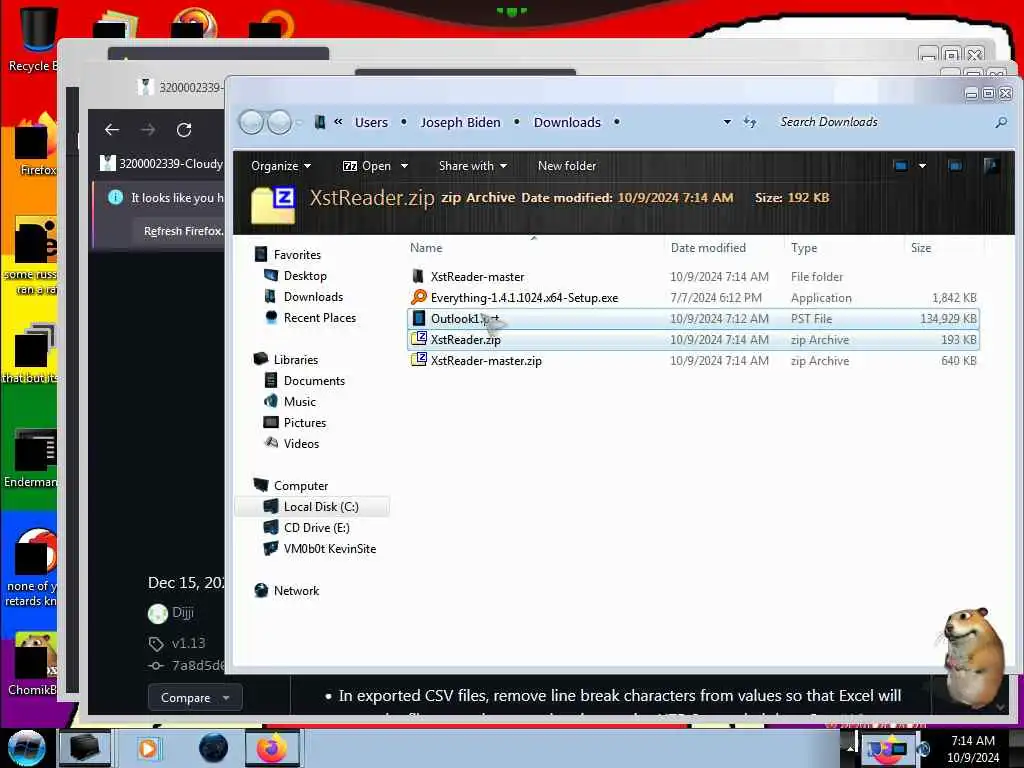Click Libraries in navigation pane
This screenshot has height=768, width=1024.
pyautogui.click(x=296, y=360)
